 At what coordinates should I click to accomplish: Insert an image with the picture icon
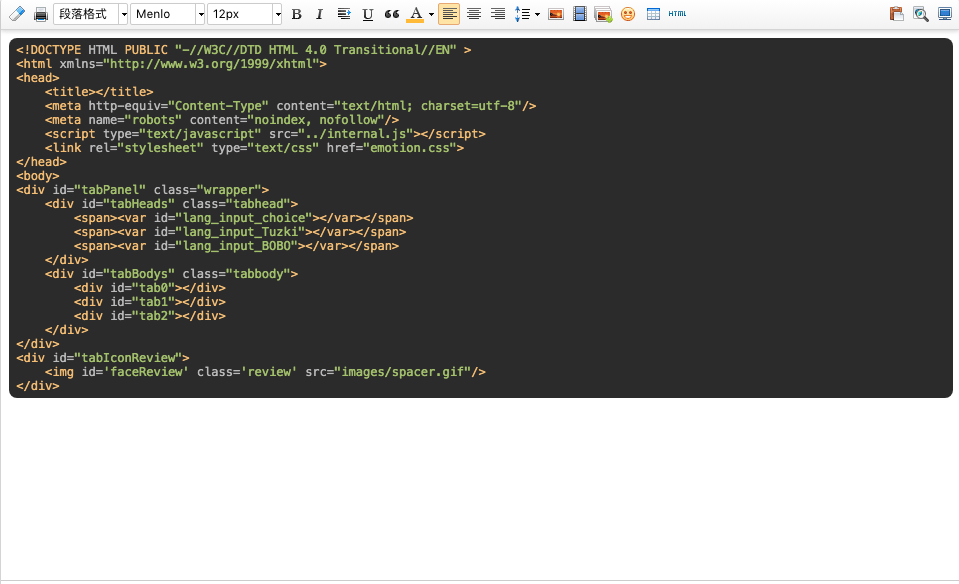(x=556, y=13)
